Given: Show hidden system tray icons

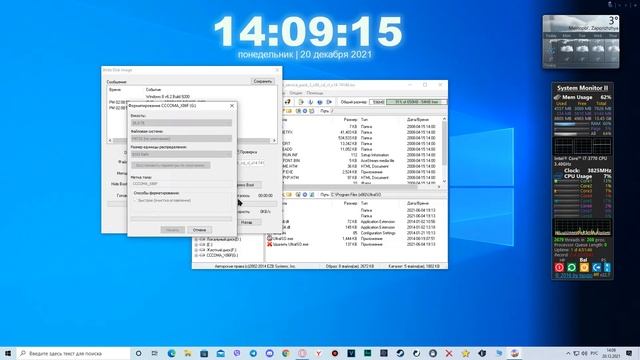Looking at the screenshot, I should (x=568, y=353).
